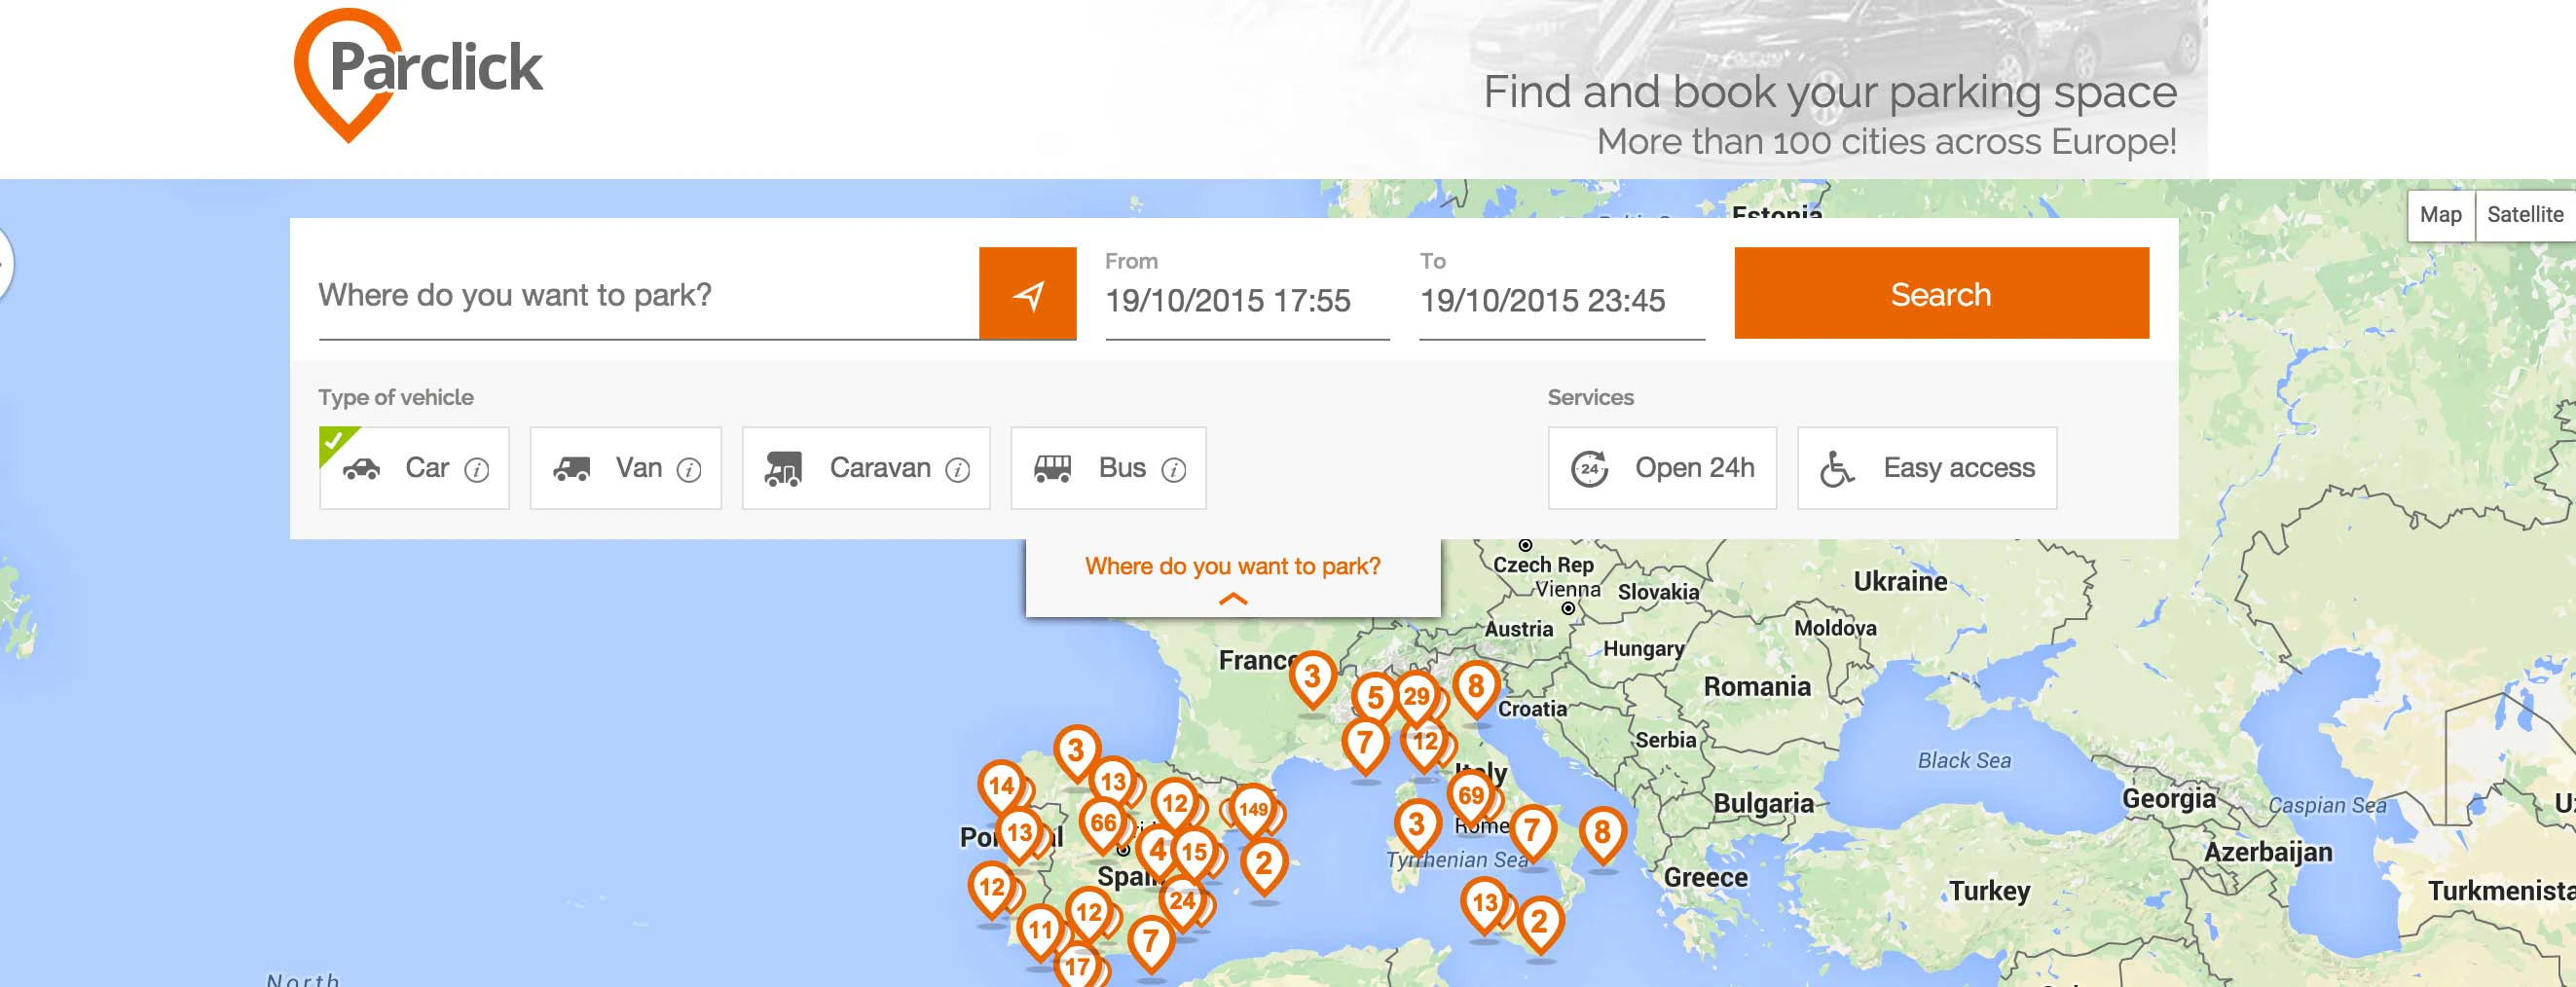Enable the Easy access service filter
The height and width of the screenshot is (987, 2576).
coord(1927,468)
